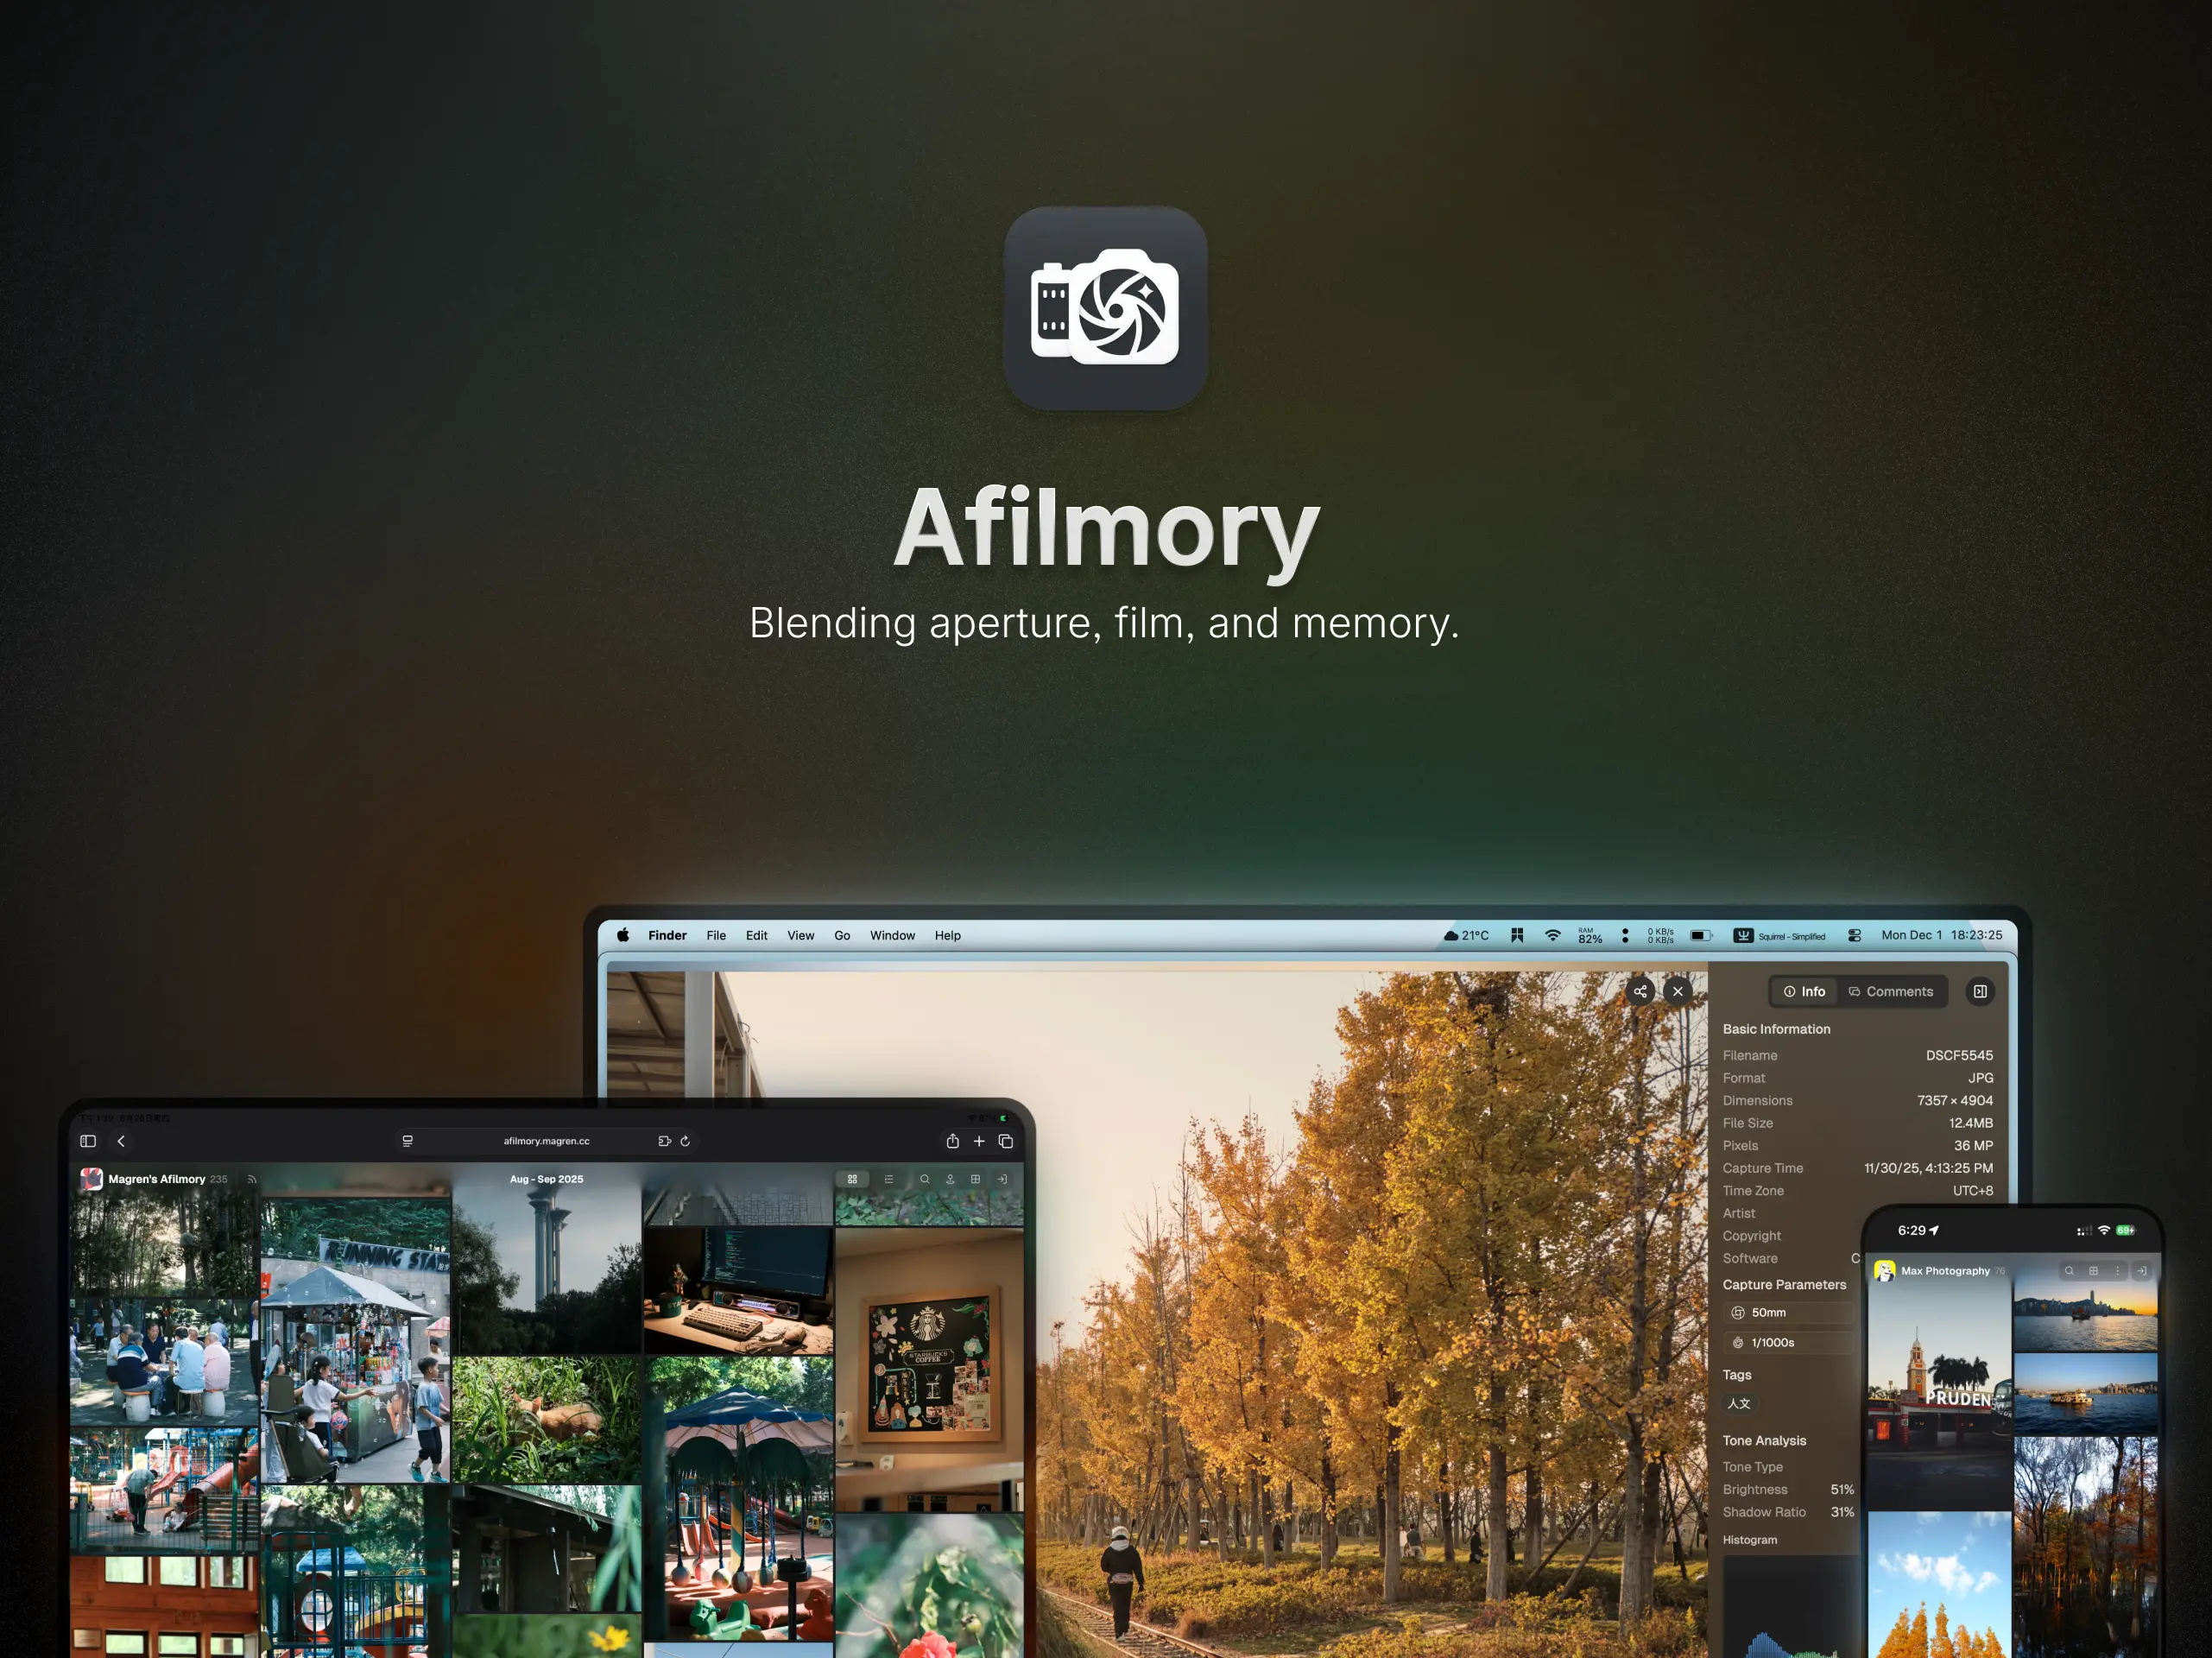2212x1658 pixels.
Task: Select the Info tab button
Action: pyautogui.click(x=1804, y=991)
